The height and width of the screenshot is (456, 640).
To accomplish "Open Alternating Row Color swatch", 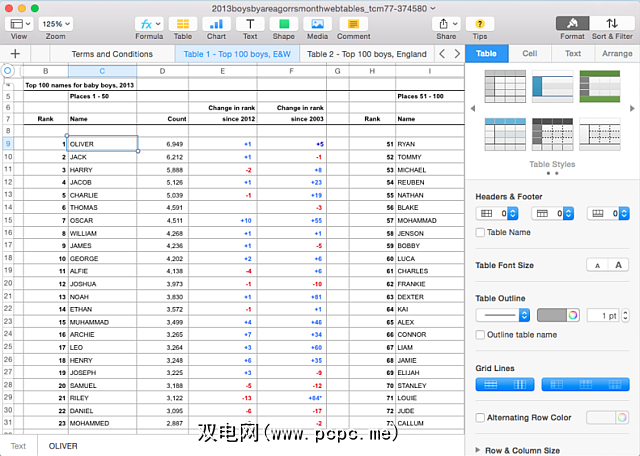I will [x=600, y=418].
